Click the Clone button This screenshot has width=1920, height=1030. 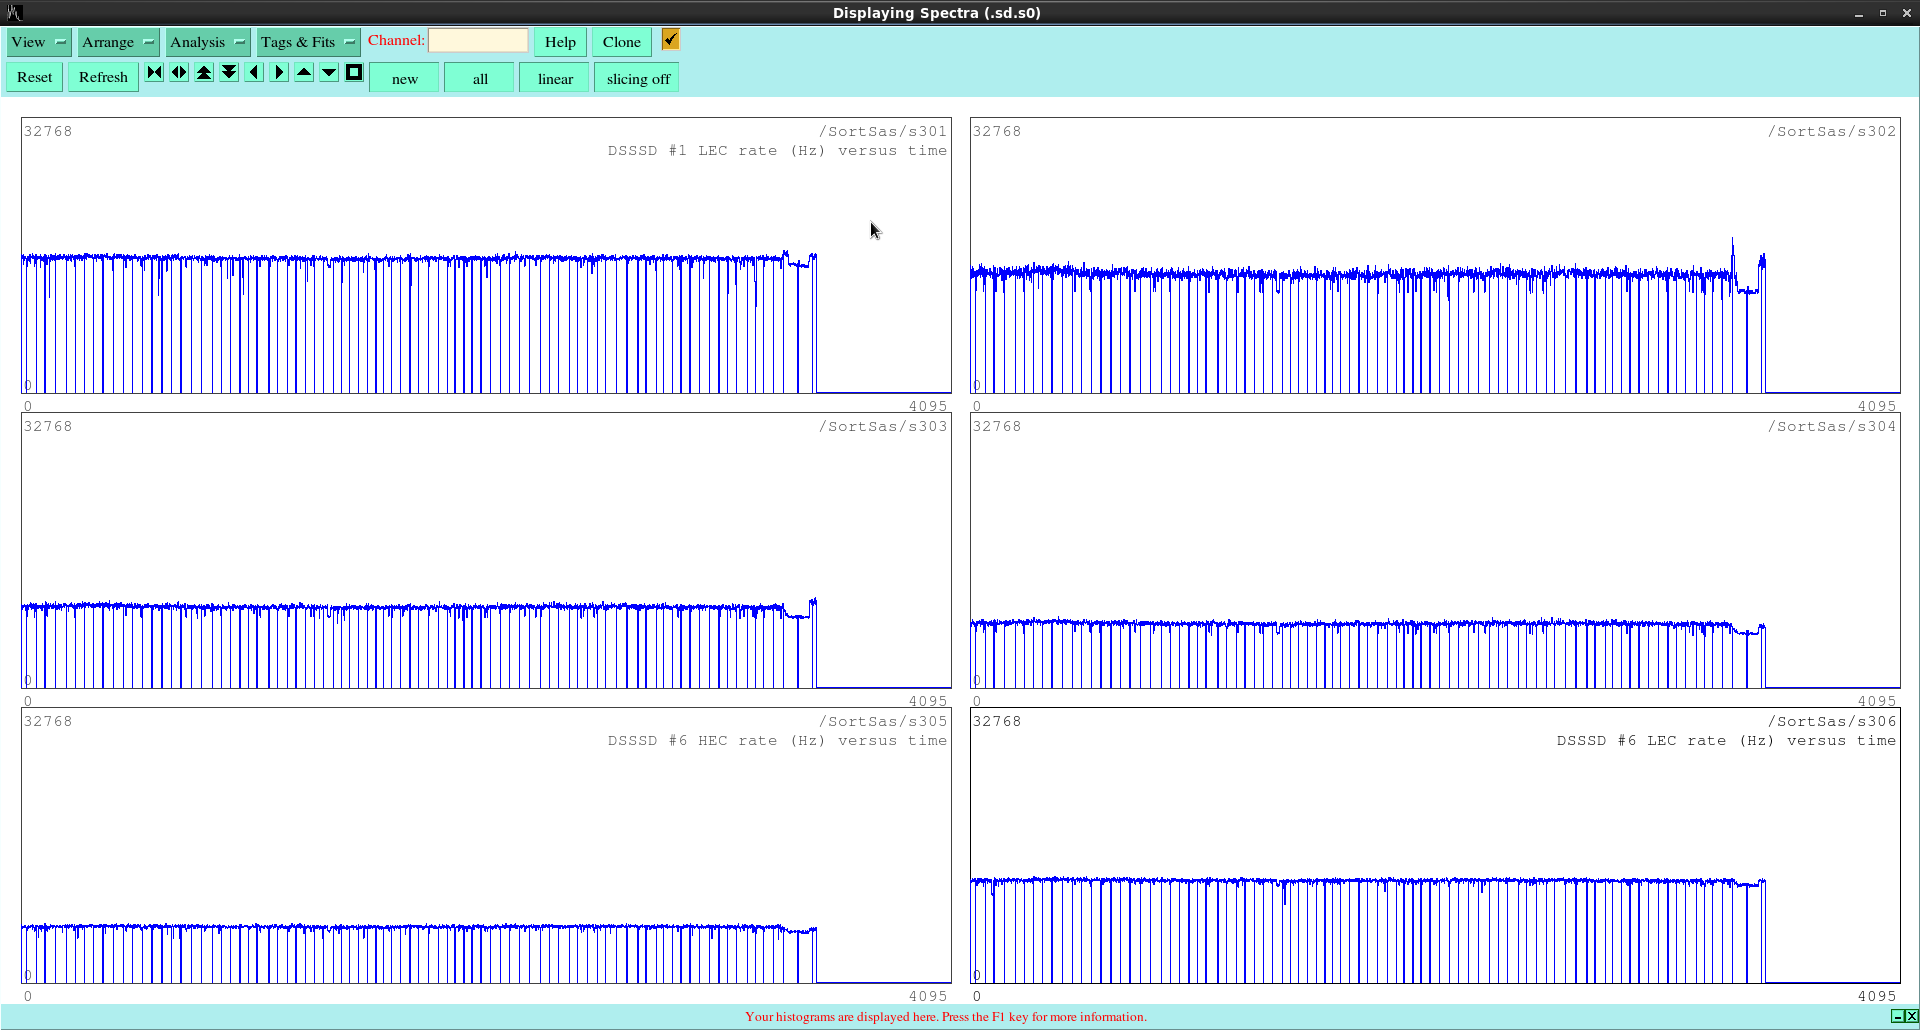[x=622, y=42]
